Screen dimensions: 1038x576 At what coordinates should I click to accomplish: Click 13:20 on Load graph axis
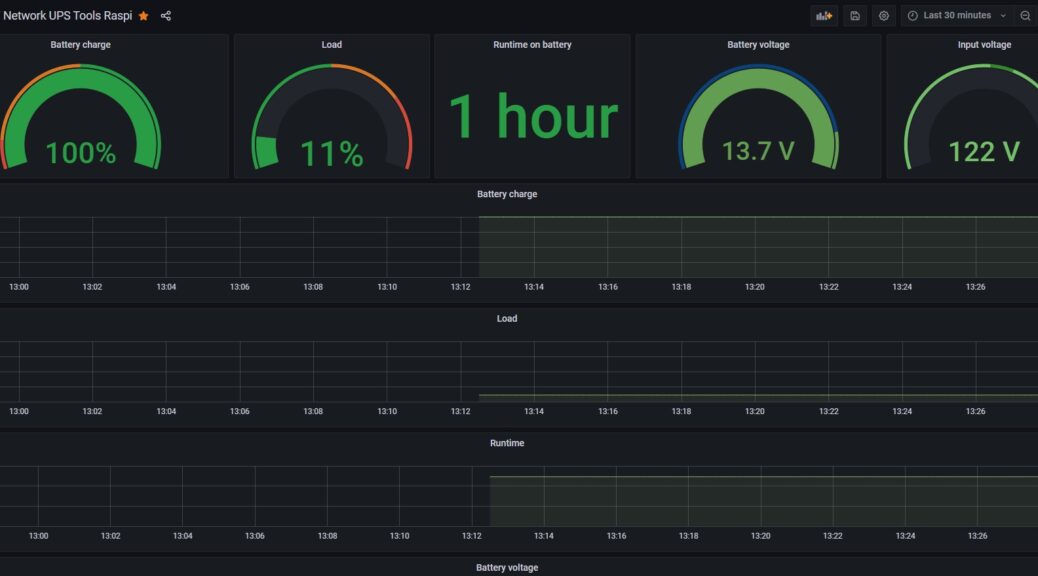[755, 411]
